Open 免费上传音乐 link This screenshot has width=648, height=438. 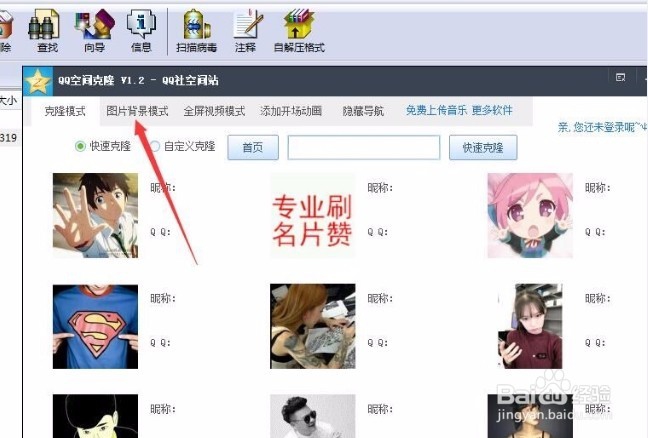[x=436, y=110]
